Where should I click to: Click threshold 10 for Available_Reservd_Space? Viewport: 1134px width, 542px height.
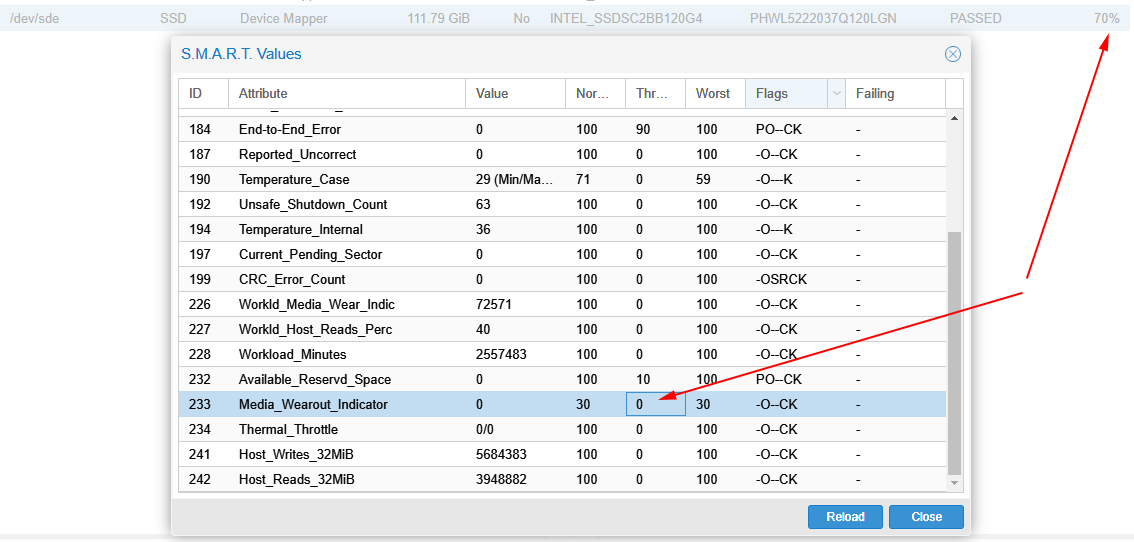pyautogui.click(x=643, y=379)
